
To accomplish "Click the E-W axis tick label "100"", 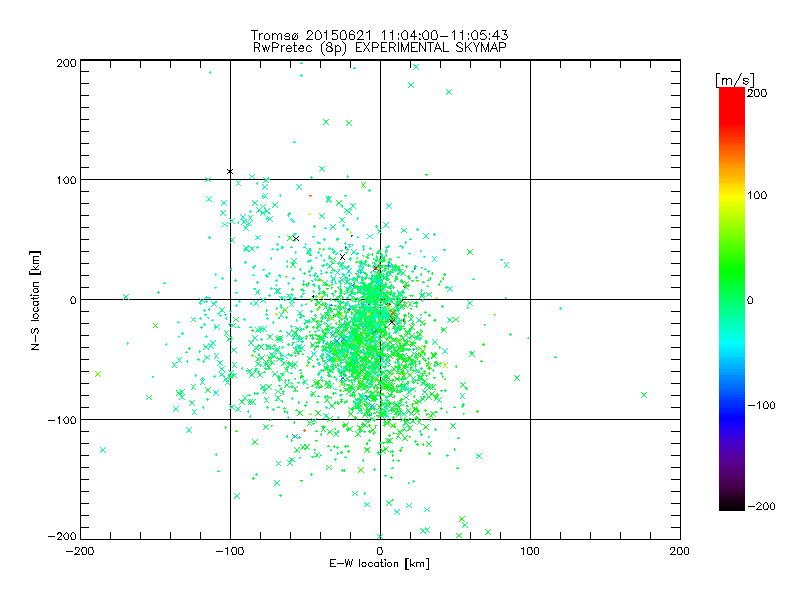I will (530, 551).
